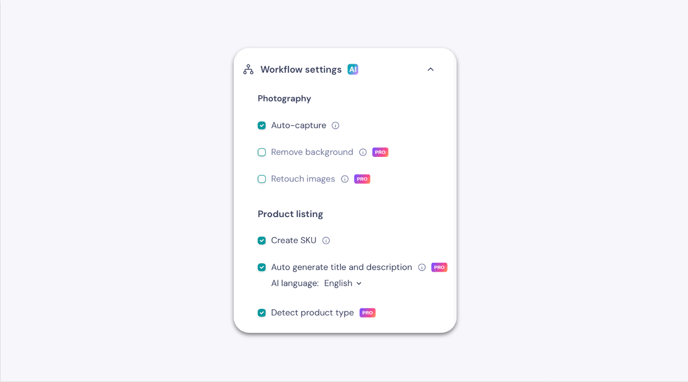Click the info icon beside Remove background
The width and height of the screenshot is (688, 382).
pyautogui.click(x=363, y=152)
